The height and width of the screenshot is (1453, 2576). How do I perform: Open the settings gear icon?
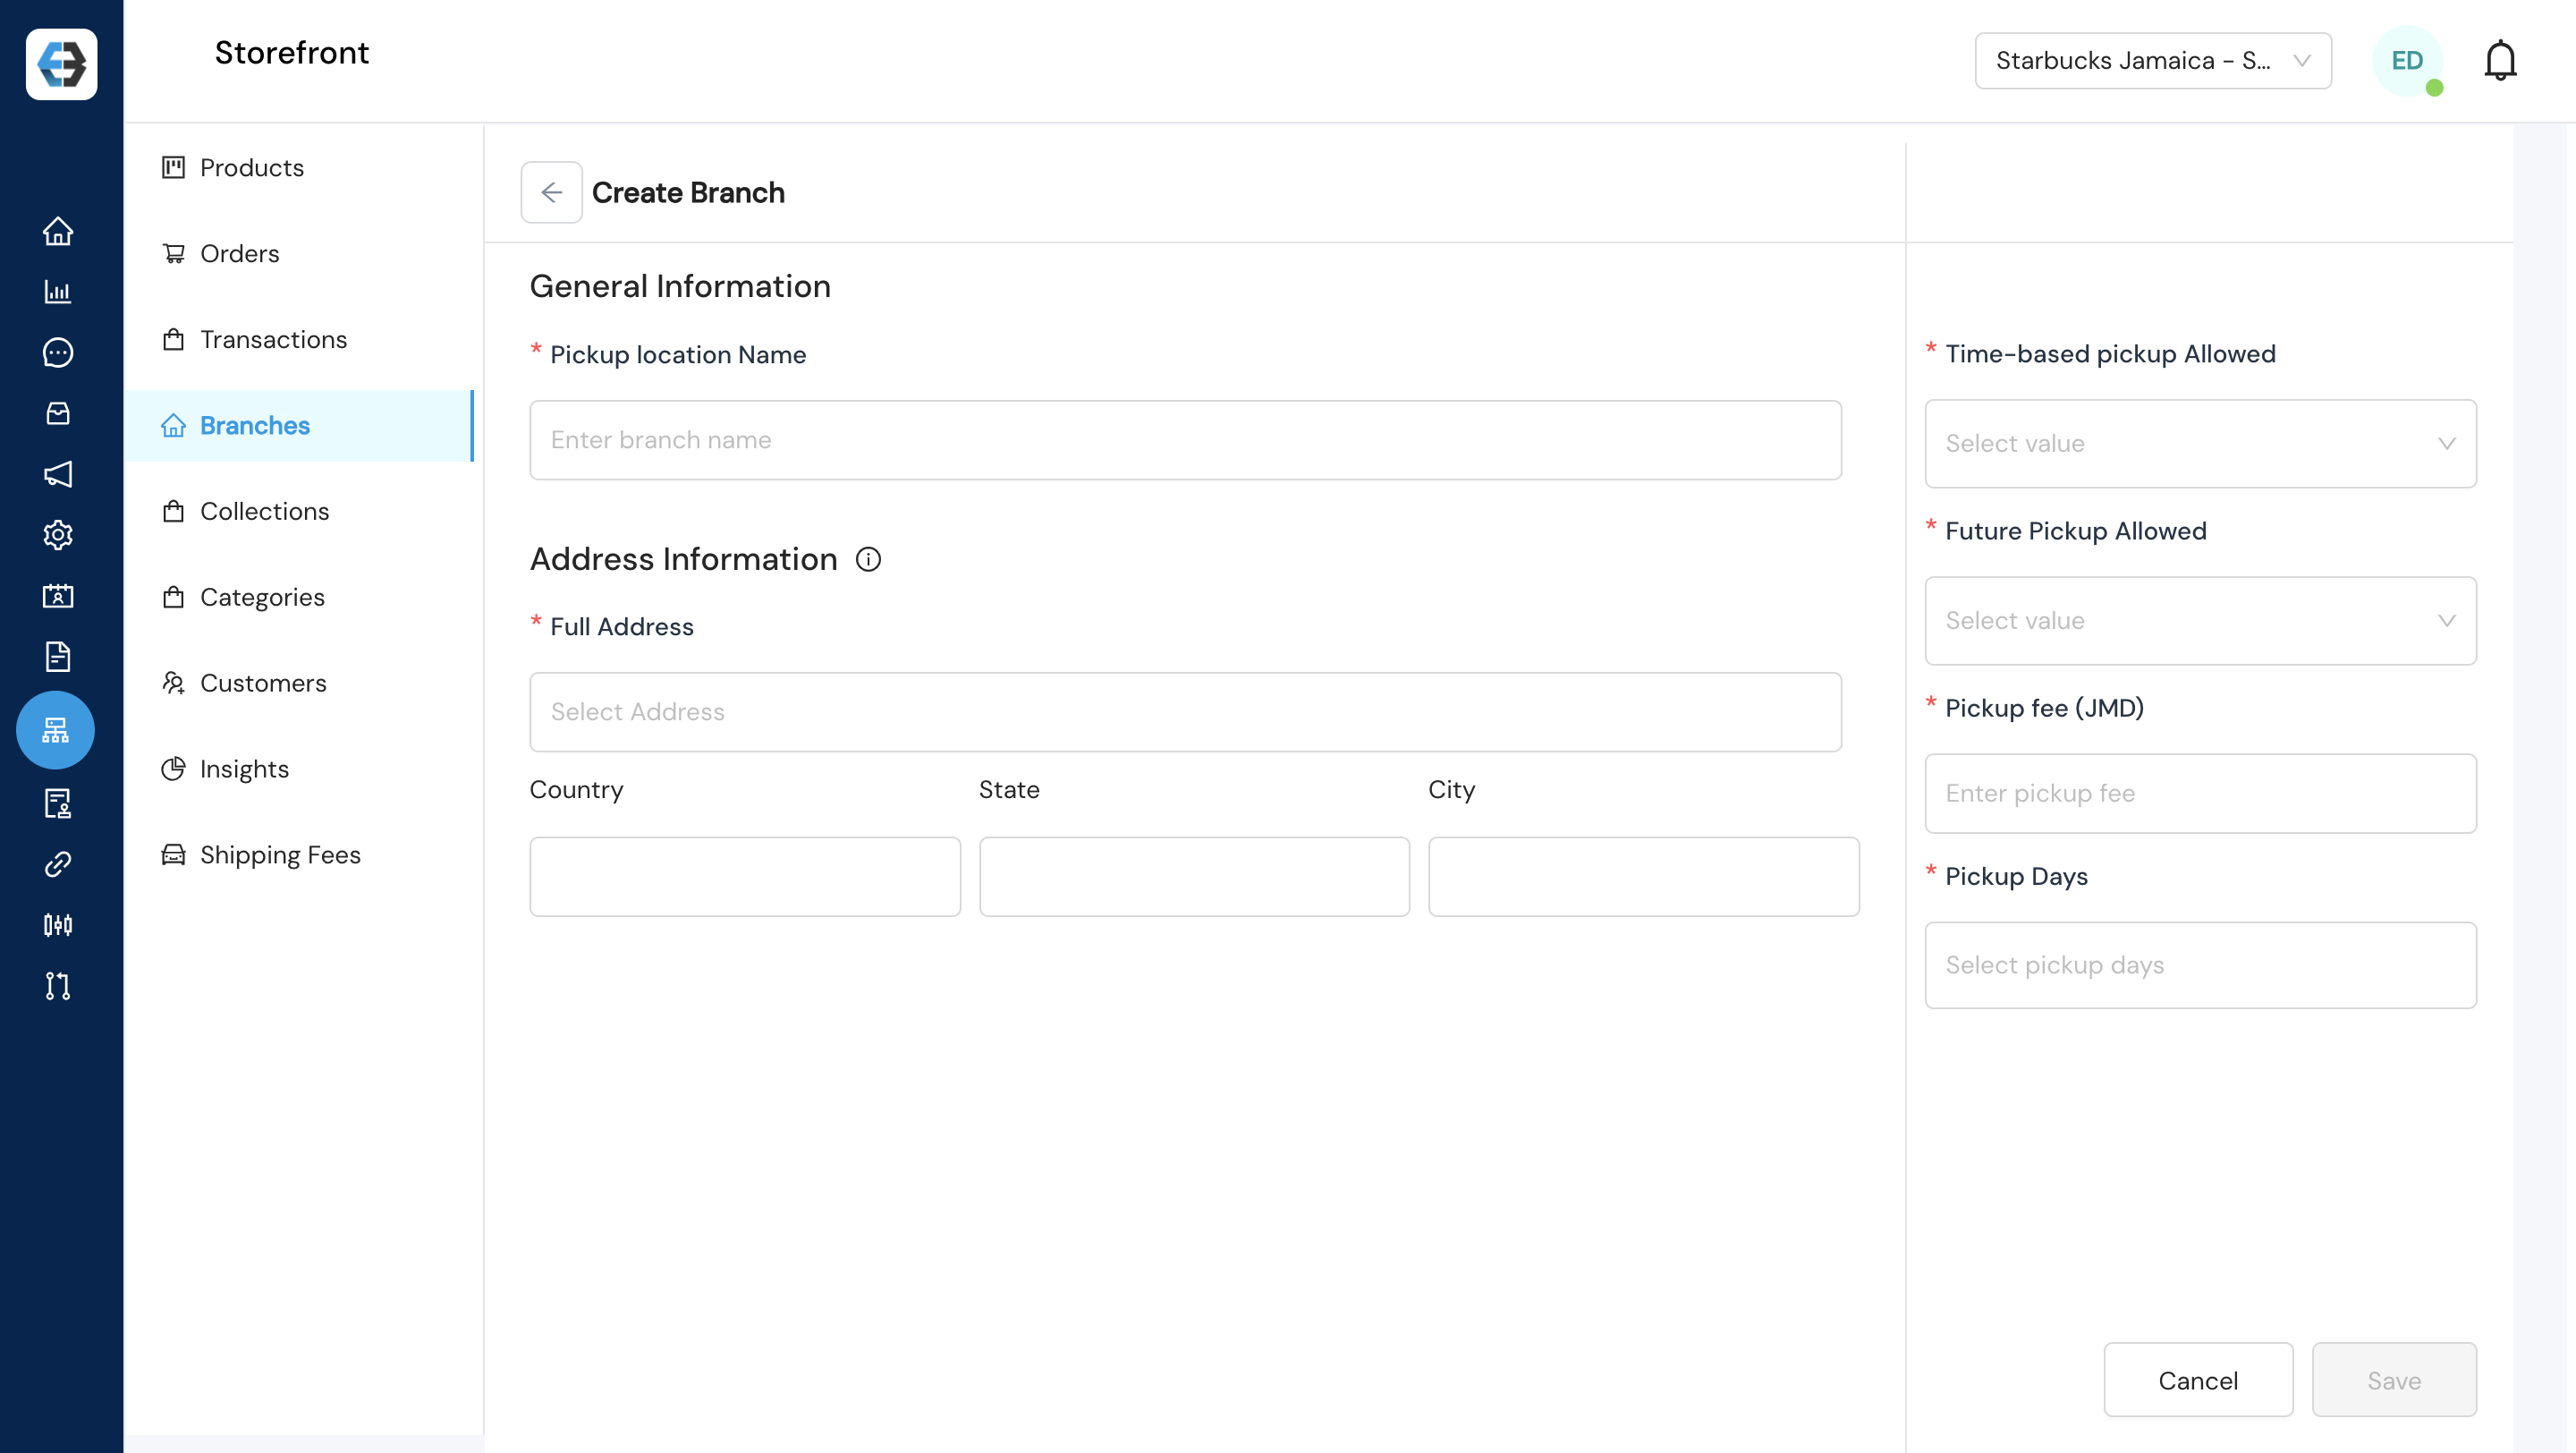pos(58,535)
